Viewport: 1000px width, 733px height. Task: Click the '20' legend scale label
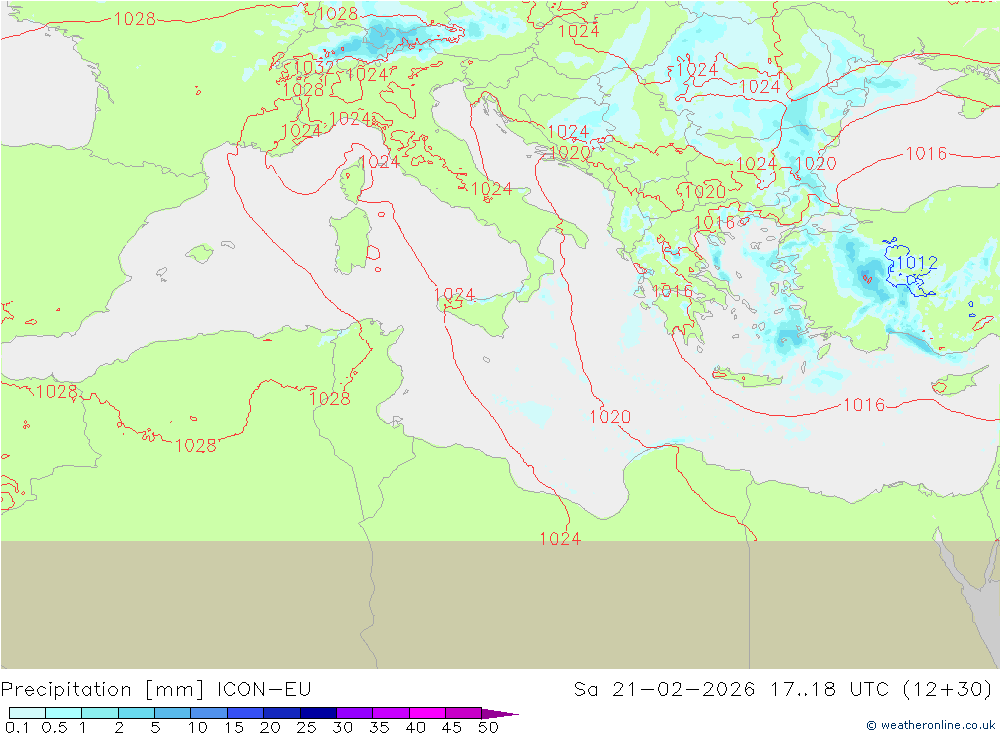click(x=270, y=727)
